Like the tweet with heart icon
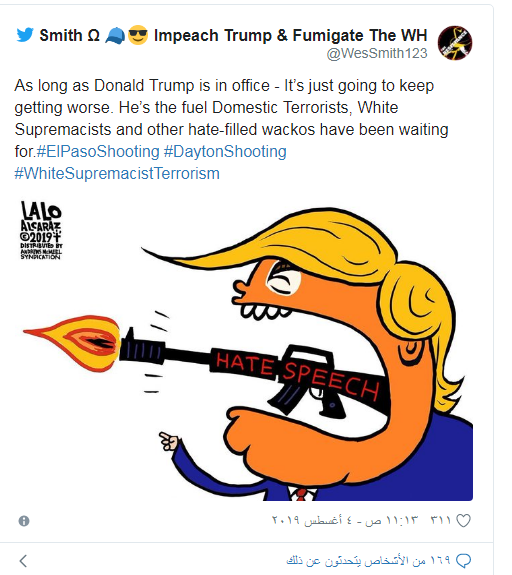The height and width of the screenshot is (575, 512). (x=463, y=520)
